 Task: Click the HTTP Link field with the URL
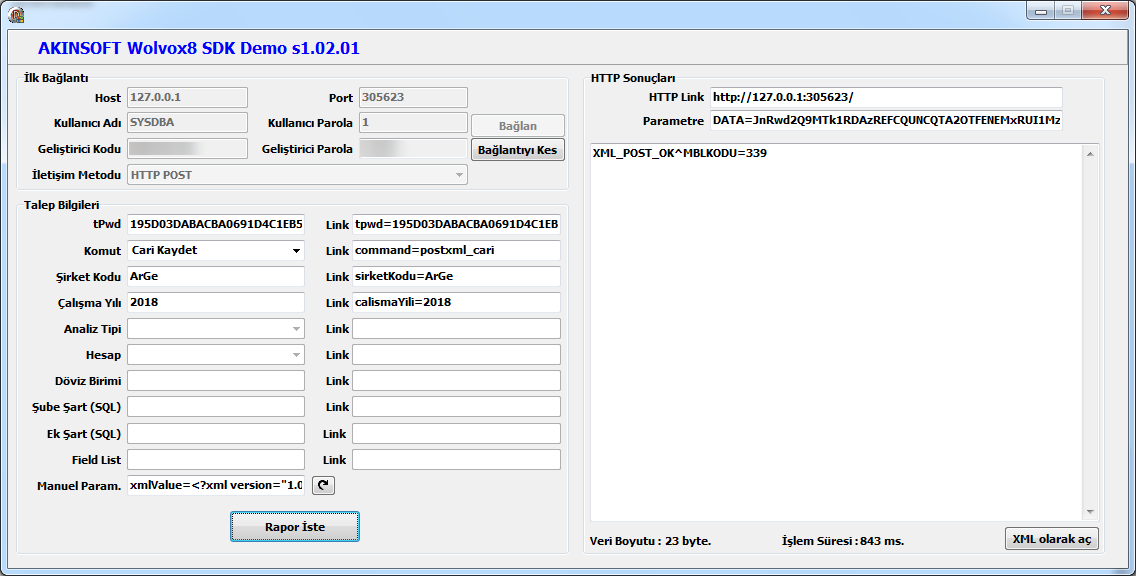[886, 97]
